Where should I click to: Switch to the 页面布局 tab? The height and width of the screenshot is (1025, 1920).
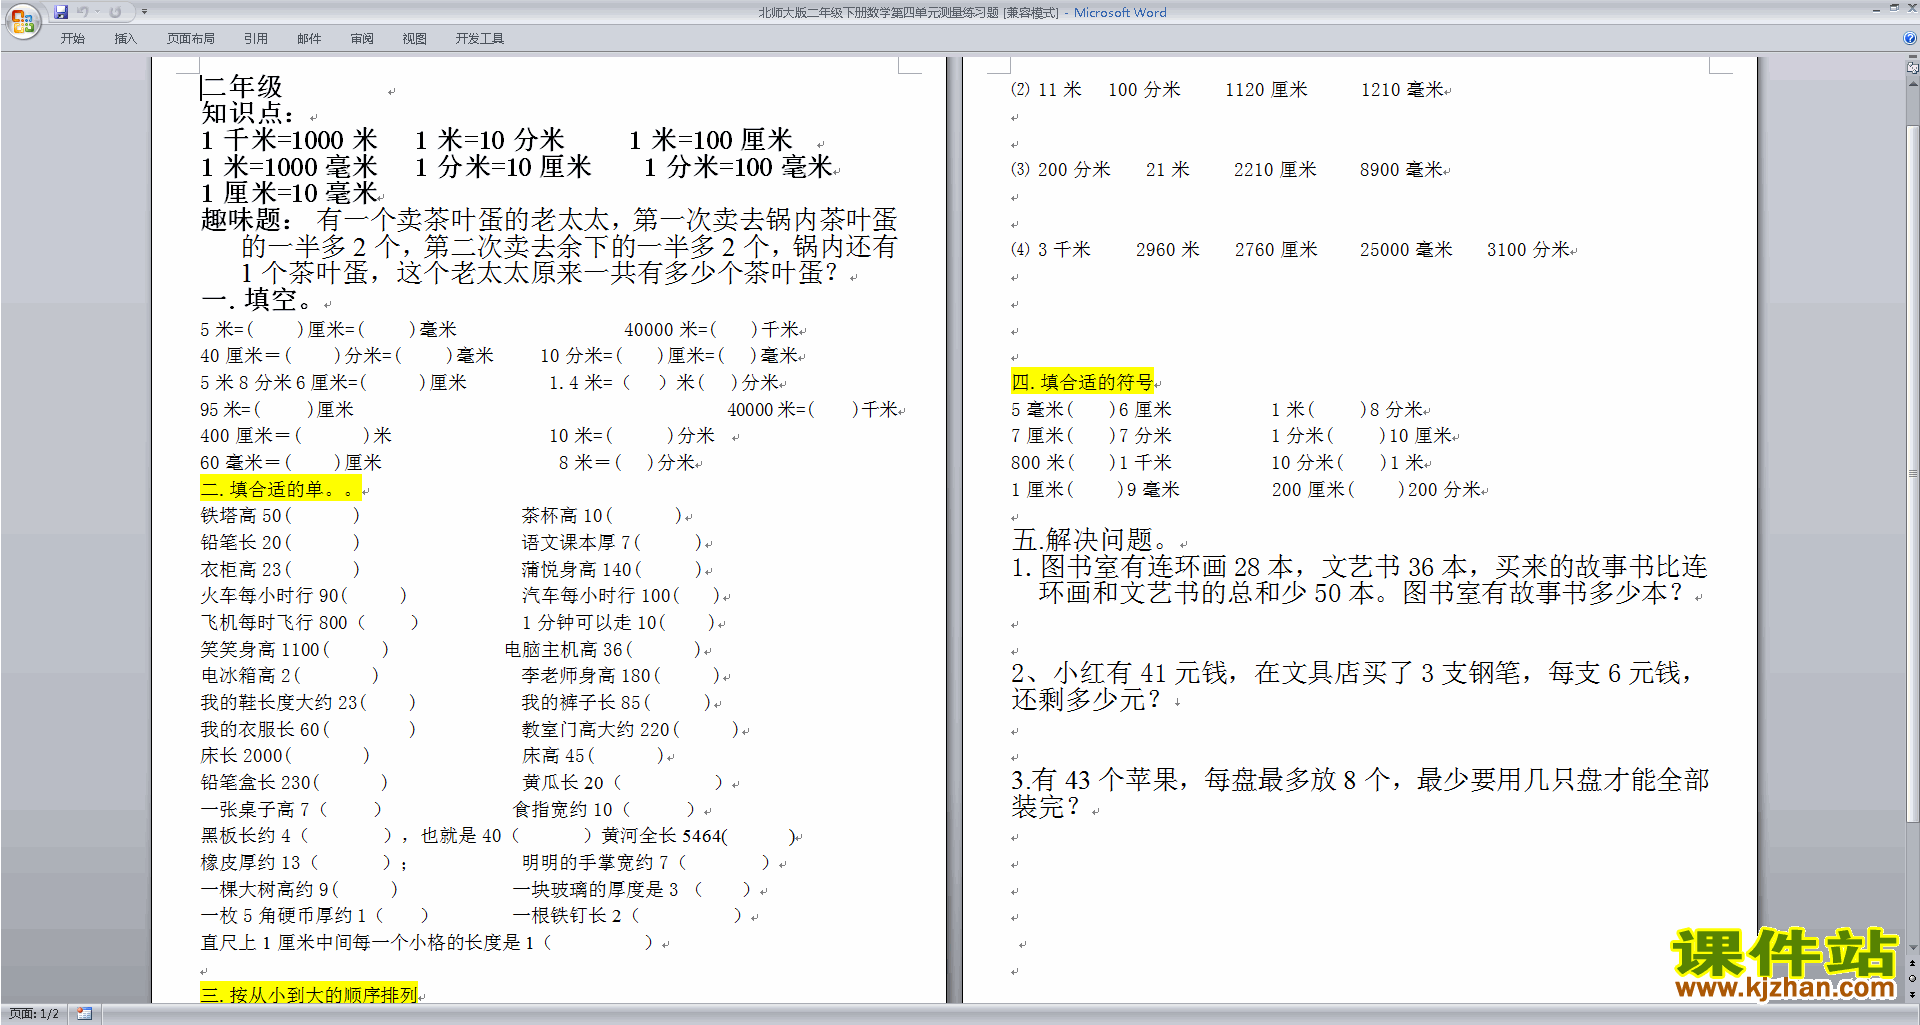pos(191,38)
